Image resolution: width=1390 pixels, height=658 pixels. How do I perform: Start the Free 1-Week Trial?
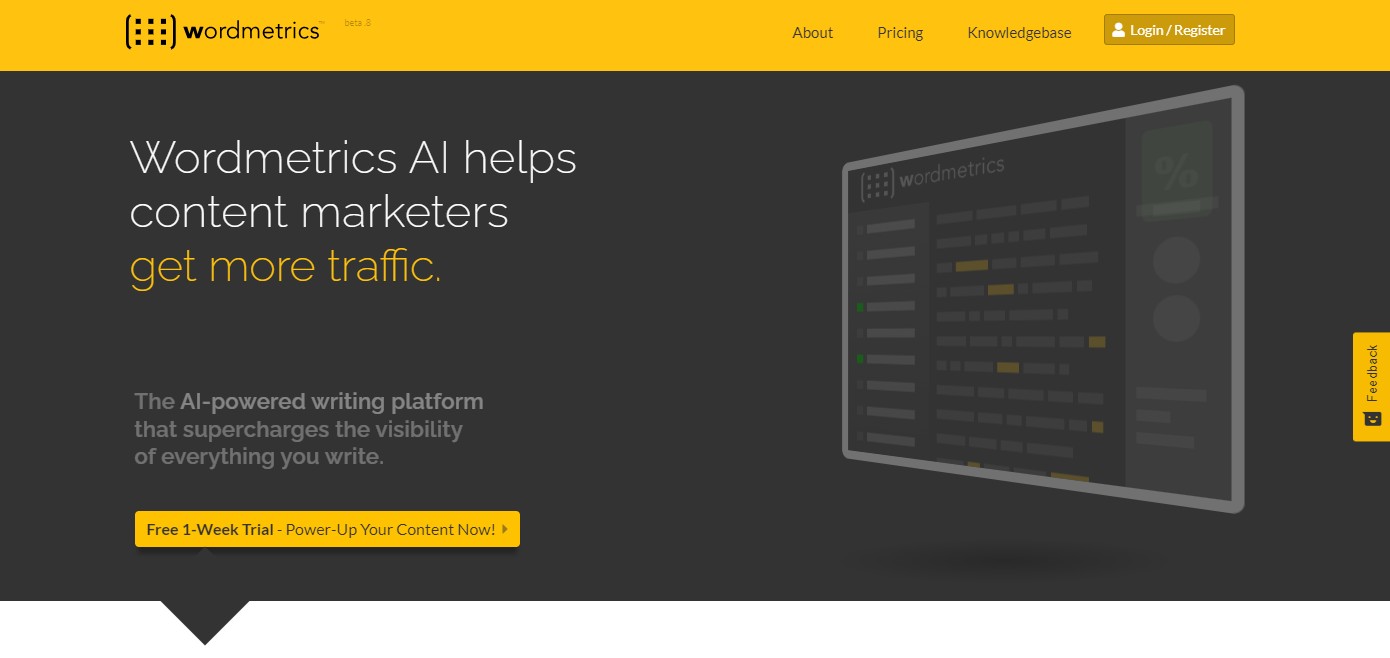tap(327, 529)
